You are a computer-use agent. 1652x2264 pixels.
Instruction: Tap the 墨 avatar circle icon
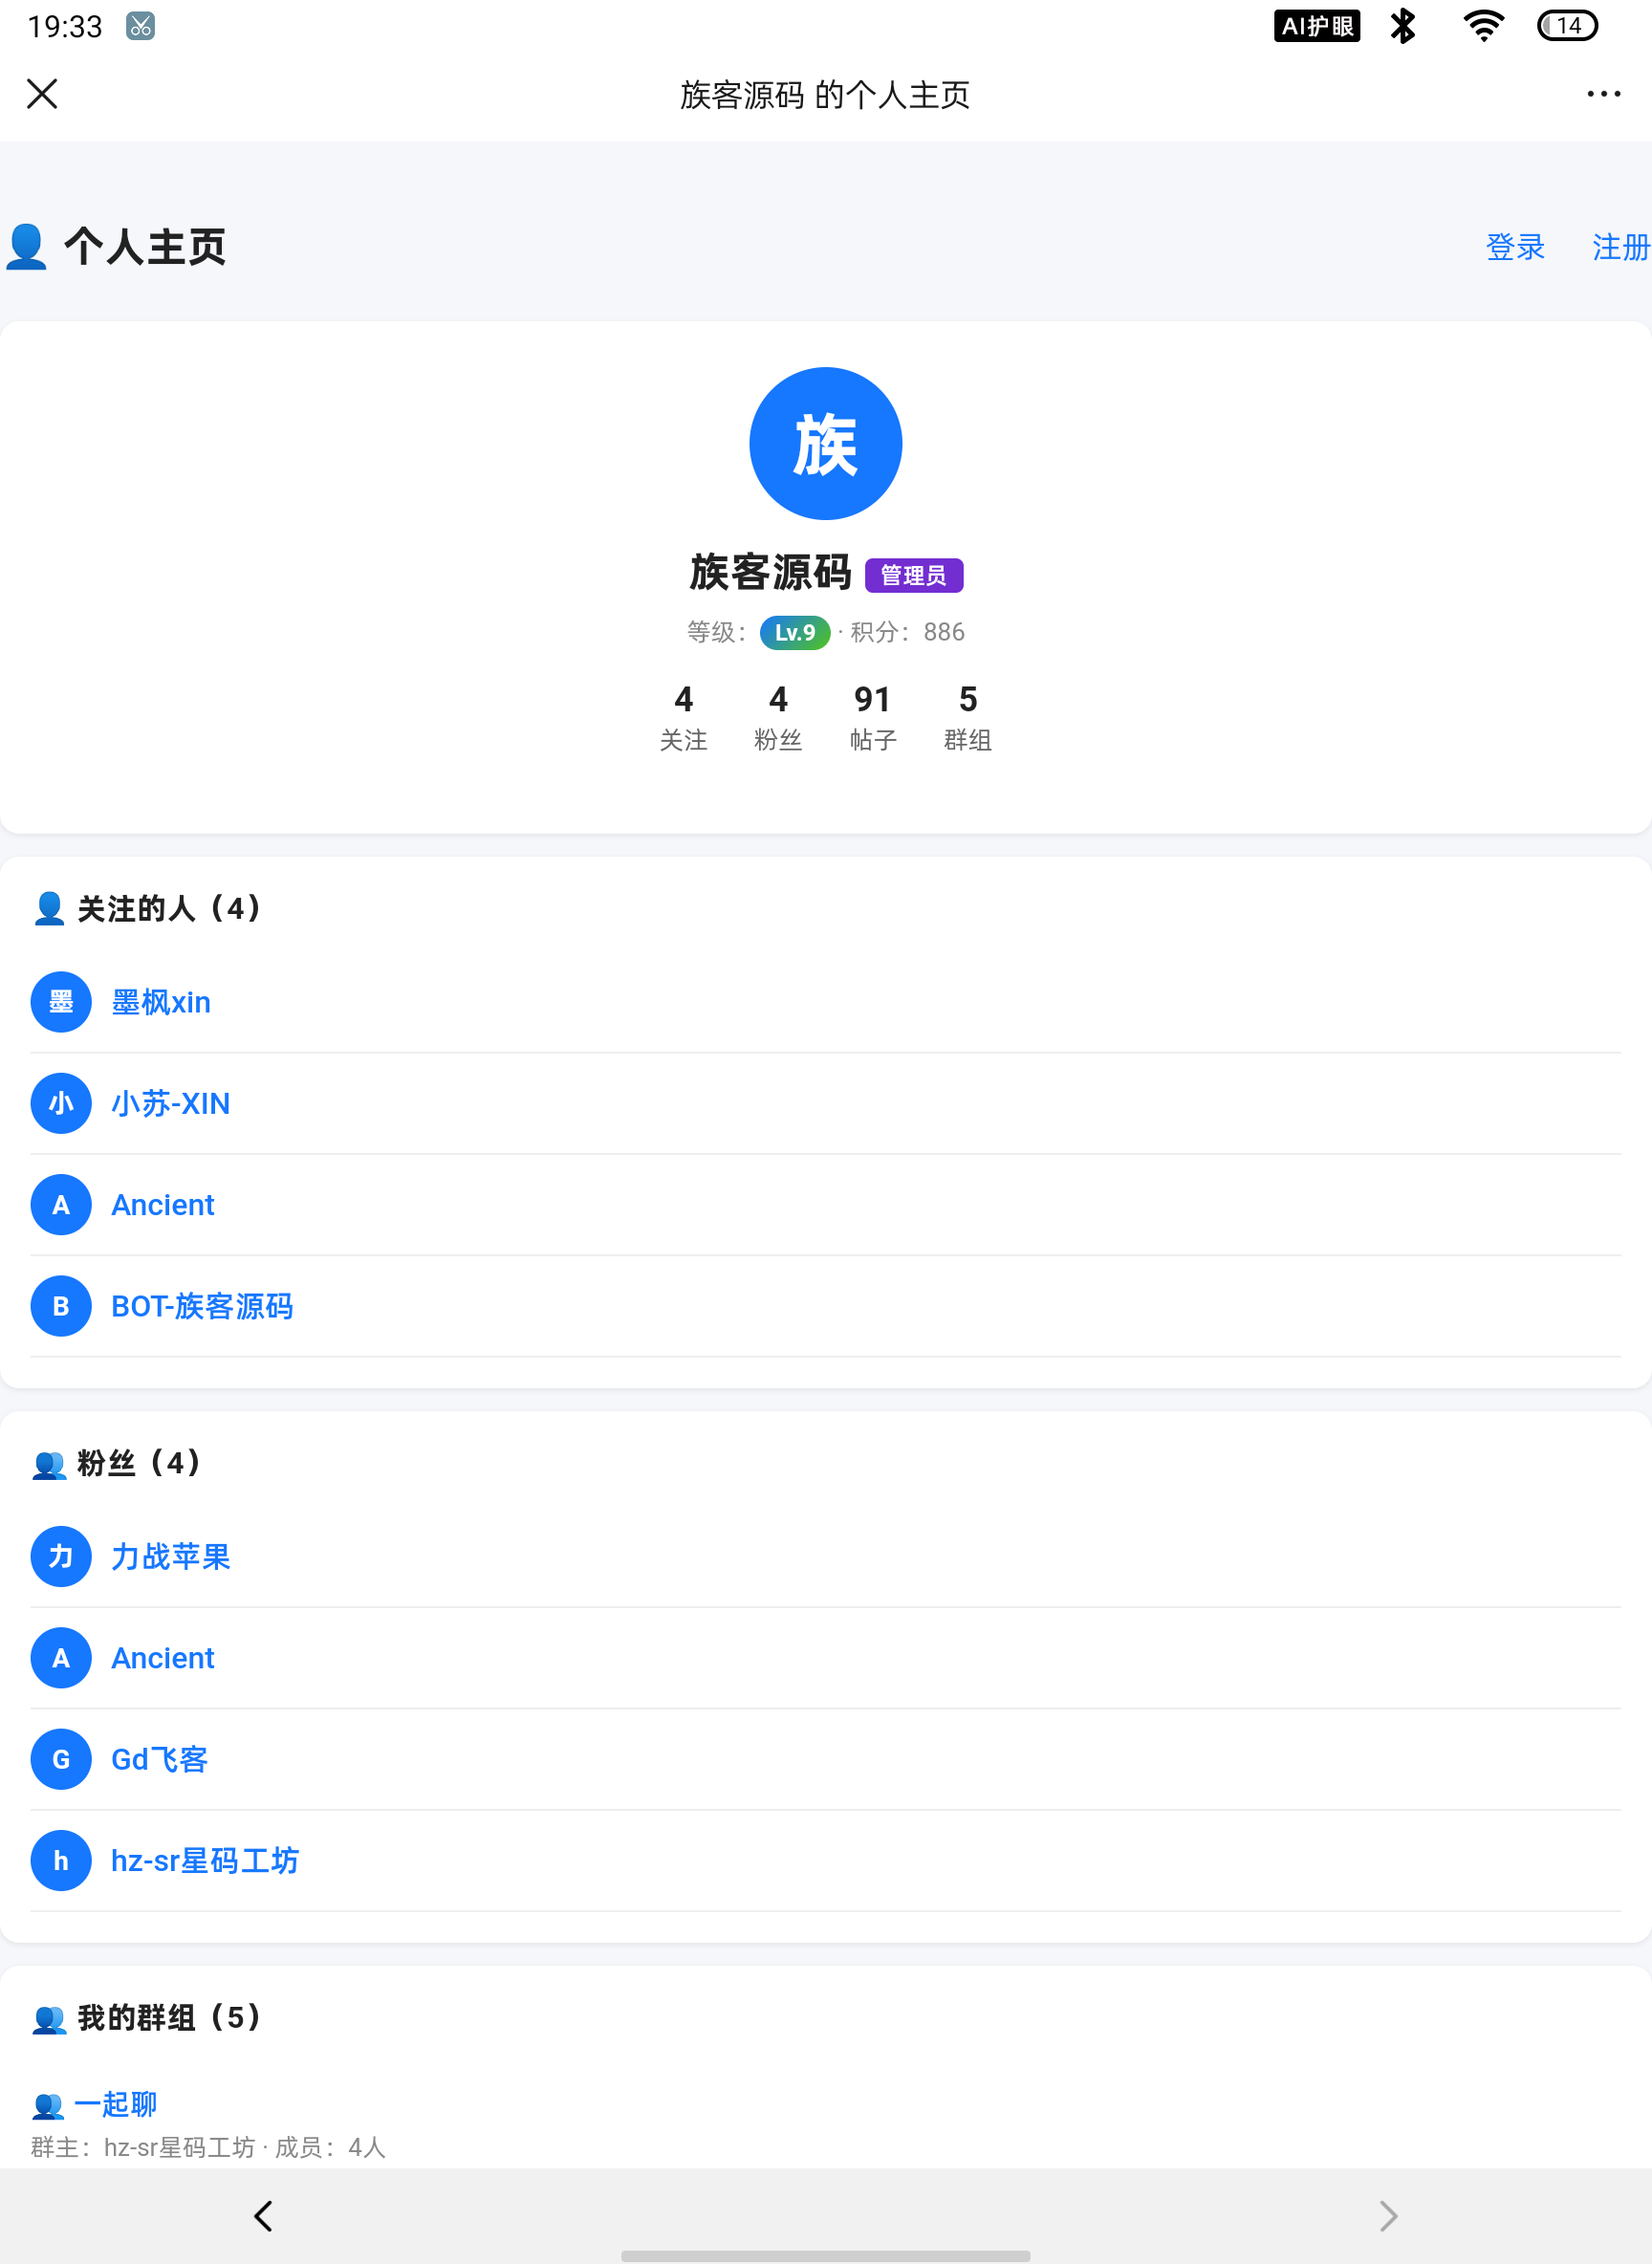(x=61, y=1002)
